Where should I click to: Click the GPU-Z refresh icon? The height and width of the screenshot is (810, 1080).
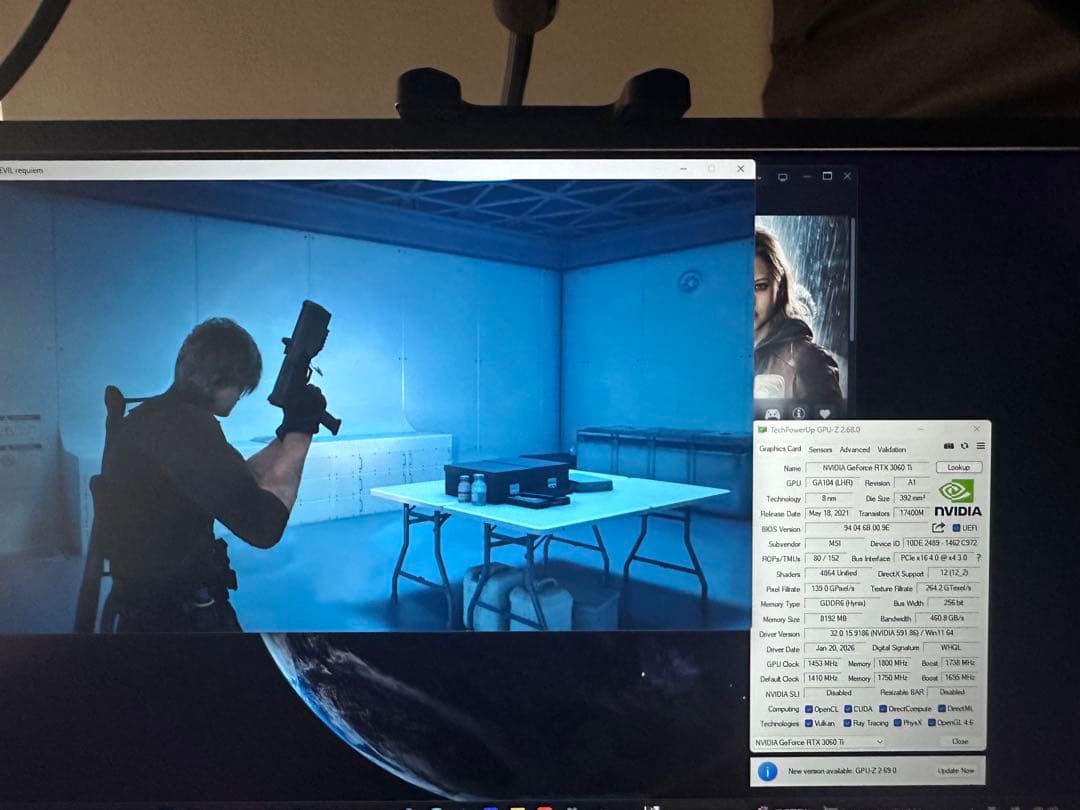[x=964, y=446]
